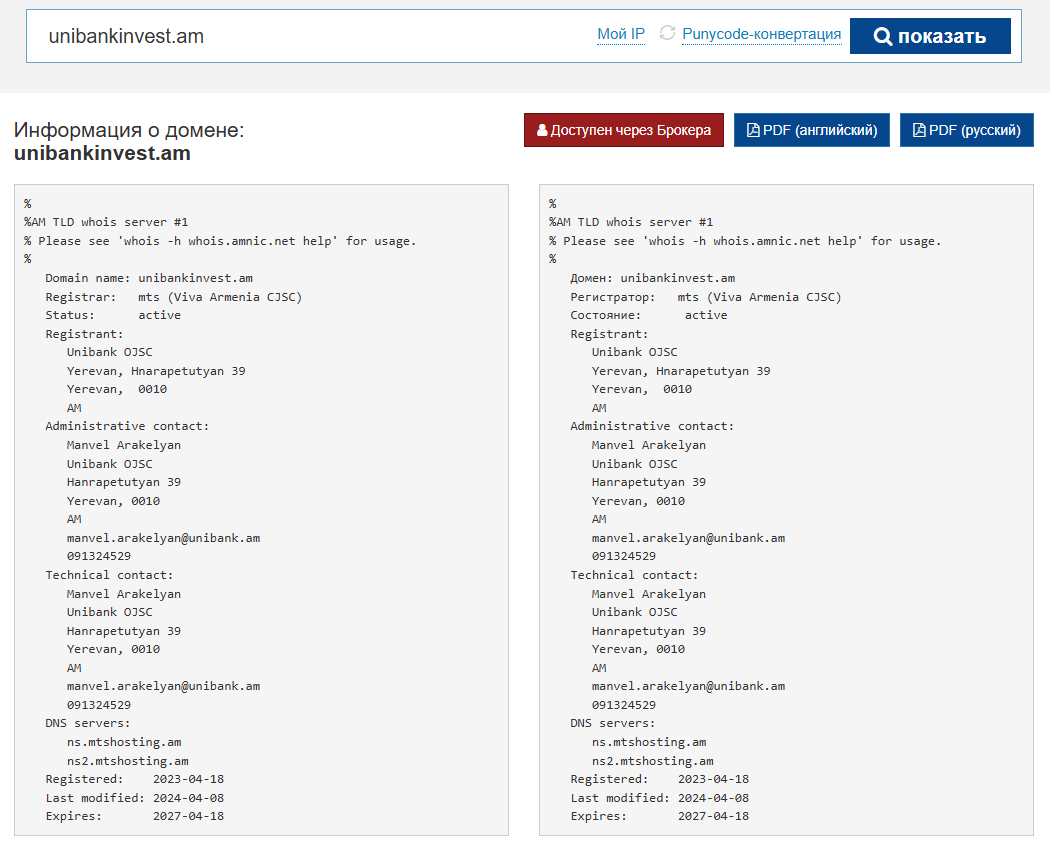Click 'Registered: 2023-04-18' in the left panel

pyautogui.click(x=135, y=779)
